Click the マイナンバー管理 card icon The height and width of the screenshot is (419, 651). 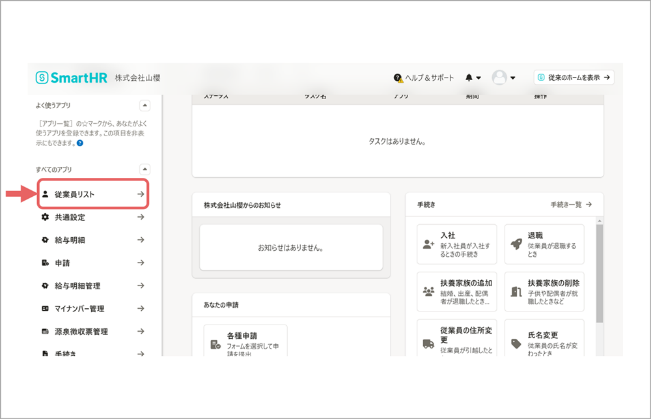(45, 309)
